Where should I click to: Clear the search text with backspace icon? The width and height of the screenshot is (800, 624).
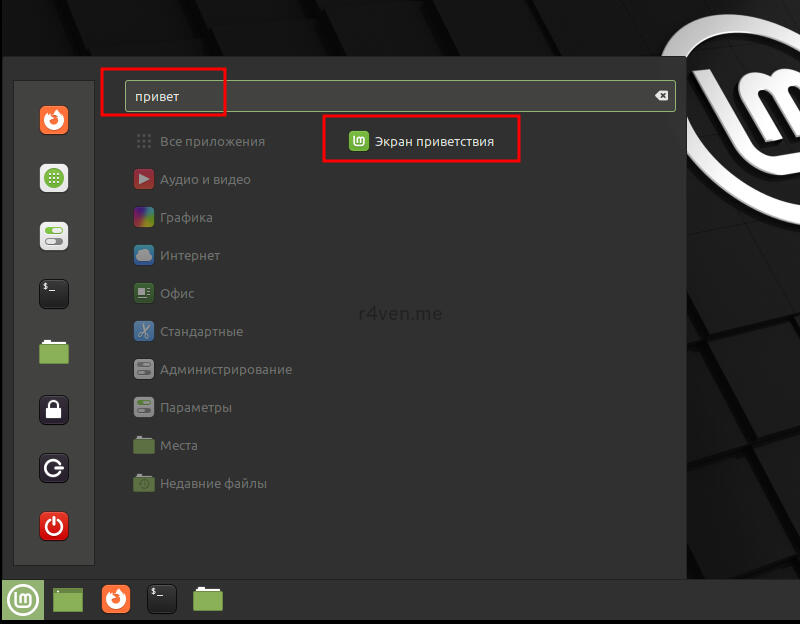coord(661,96)
